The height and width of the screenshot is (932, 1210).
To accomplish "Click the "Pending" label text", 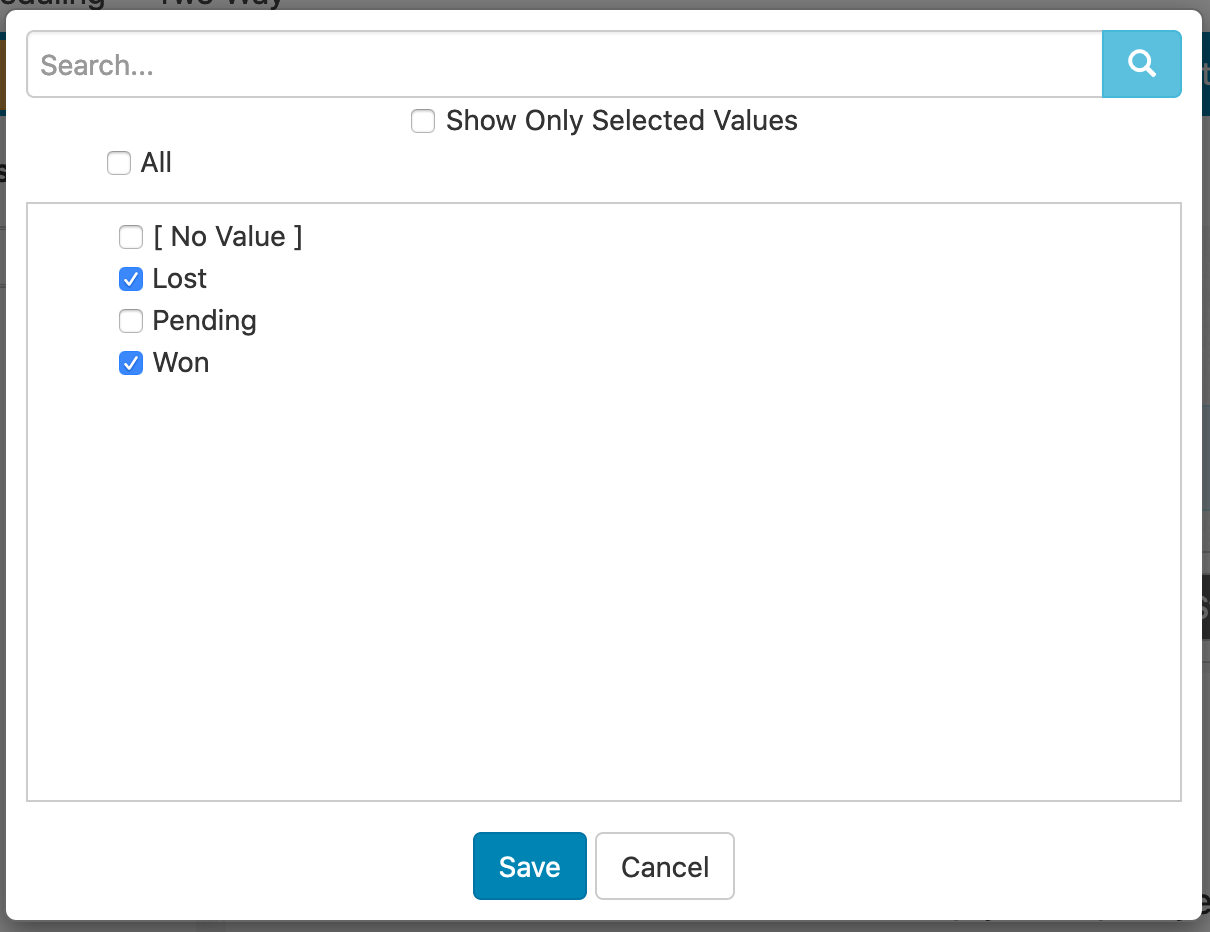I will (x=204, y=321).
